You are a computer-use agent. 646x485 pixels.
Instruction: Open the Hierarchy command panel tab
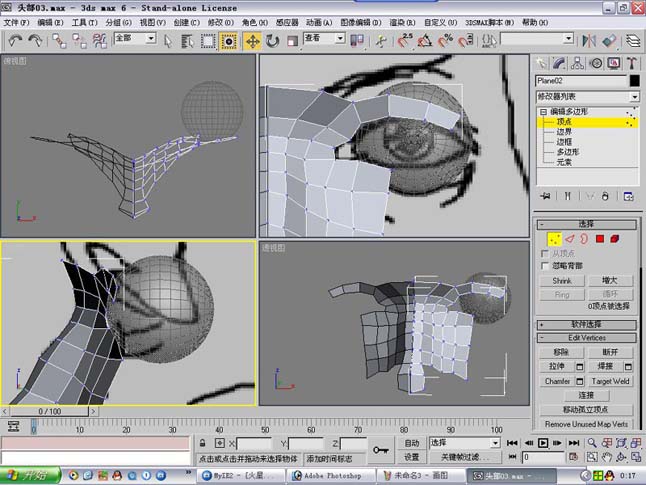click(577, 63)
